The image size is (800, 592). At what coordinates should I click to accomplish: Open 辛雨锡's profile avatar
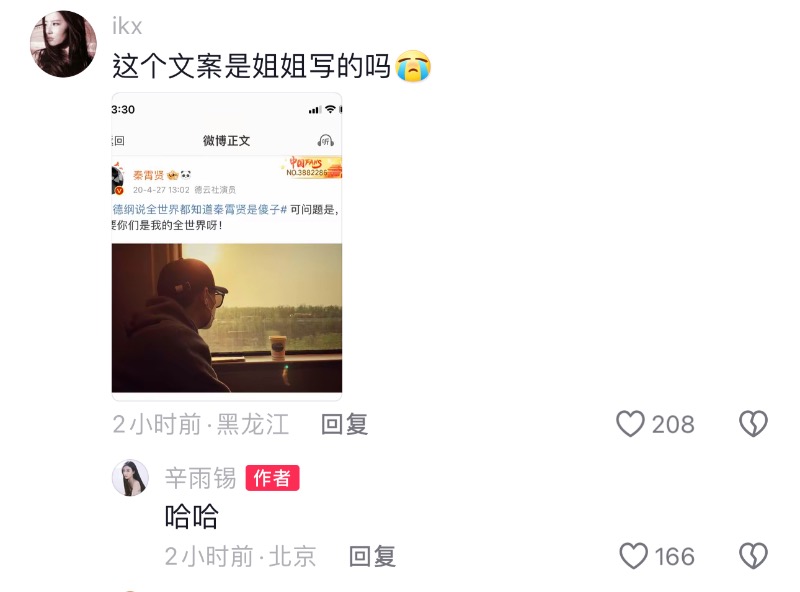(x=130, y=478)
